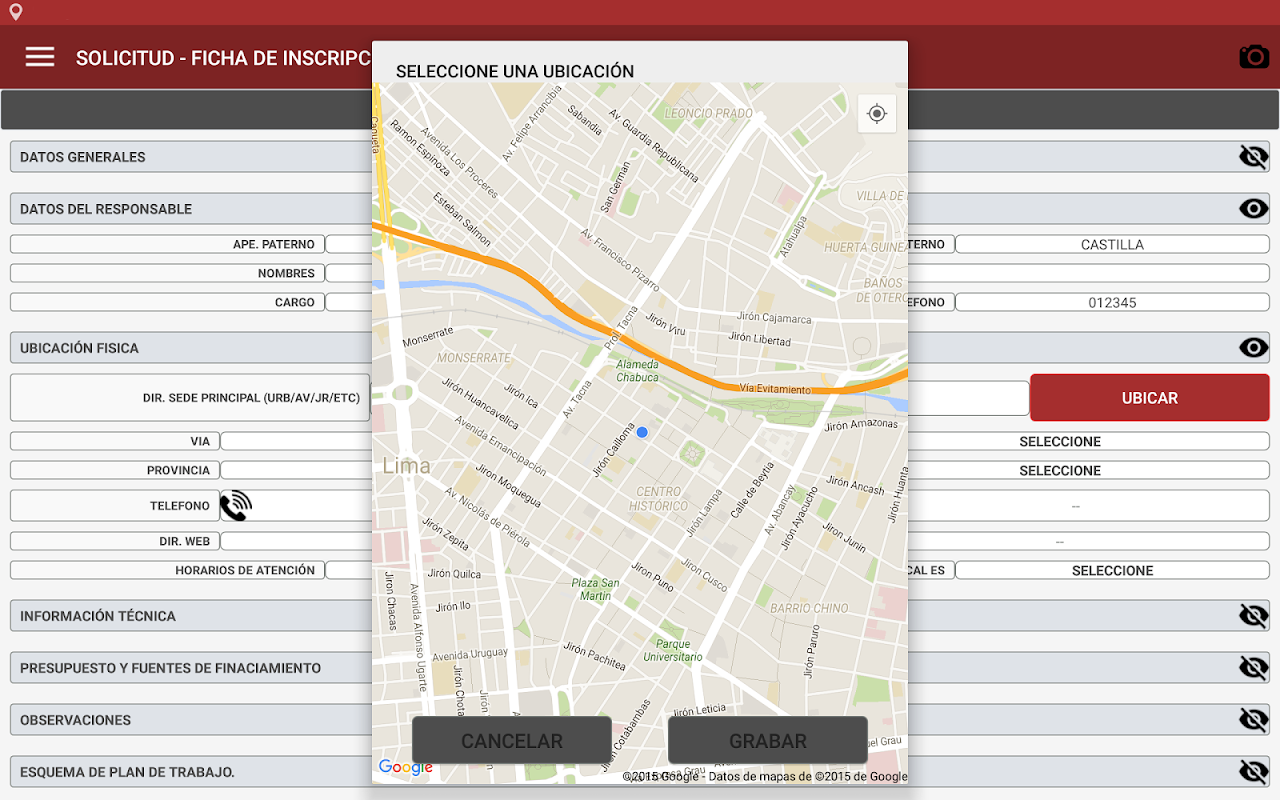Screen dimensions: 1280x800
Task: Open the SELECCIONE dropdown in the PROVINCIA row
Action: (x=1060, y=470)
